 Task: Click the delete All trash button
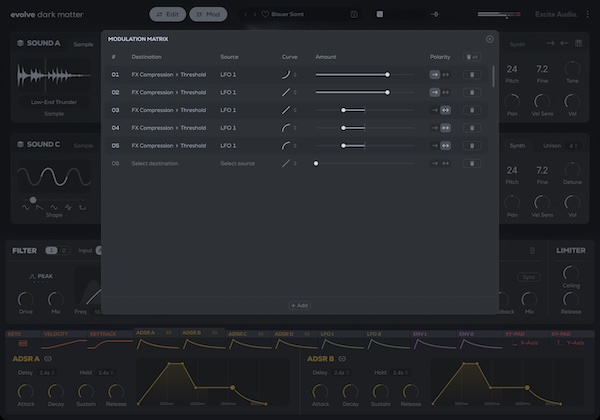[472, 57]
